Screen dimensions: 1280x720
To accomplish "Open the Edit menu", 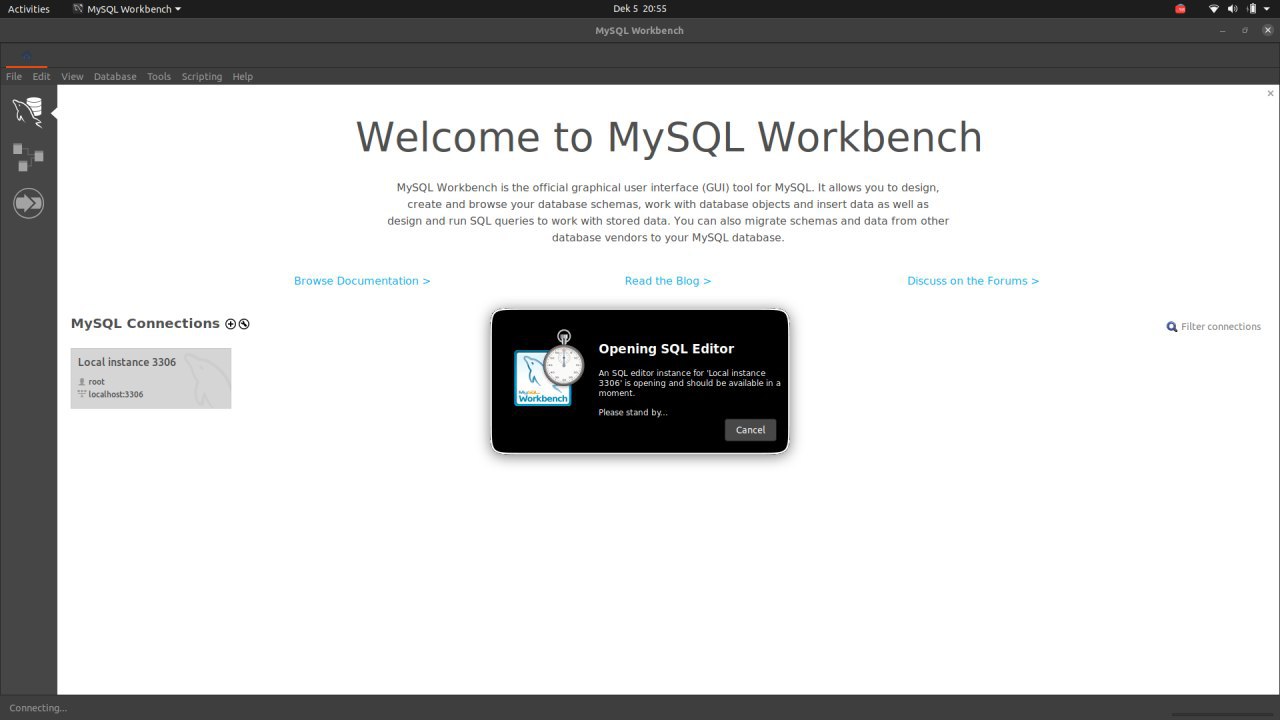I will (41, 76).
